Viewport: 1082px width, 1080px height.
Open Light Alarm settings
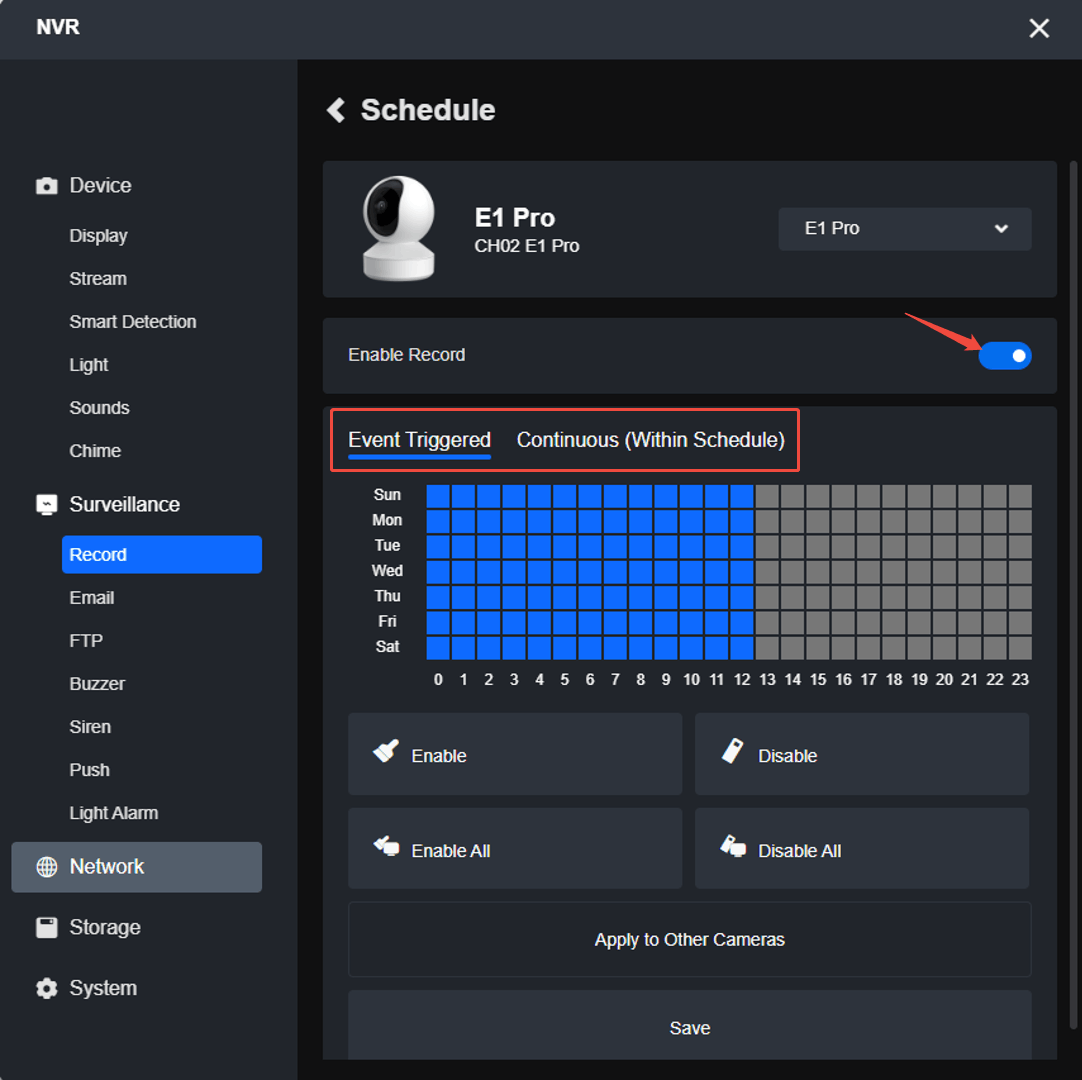click(x=113, y=813)
